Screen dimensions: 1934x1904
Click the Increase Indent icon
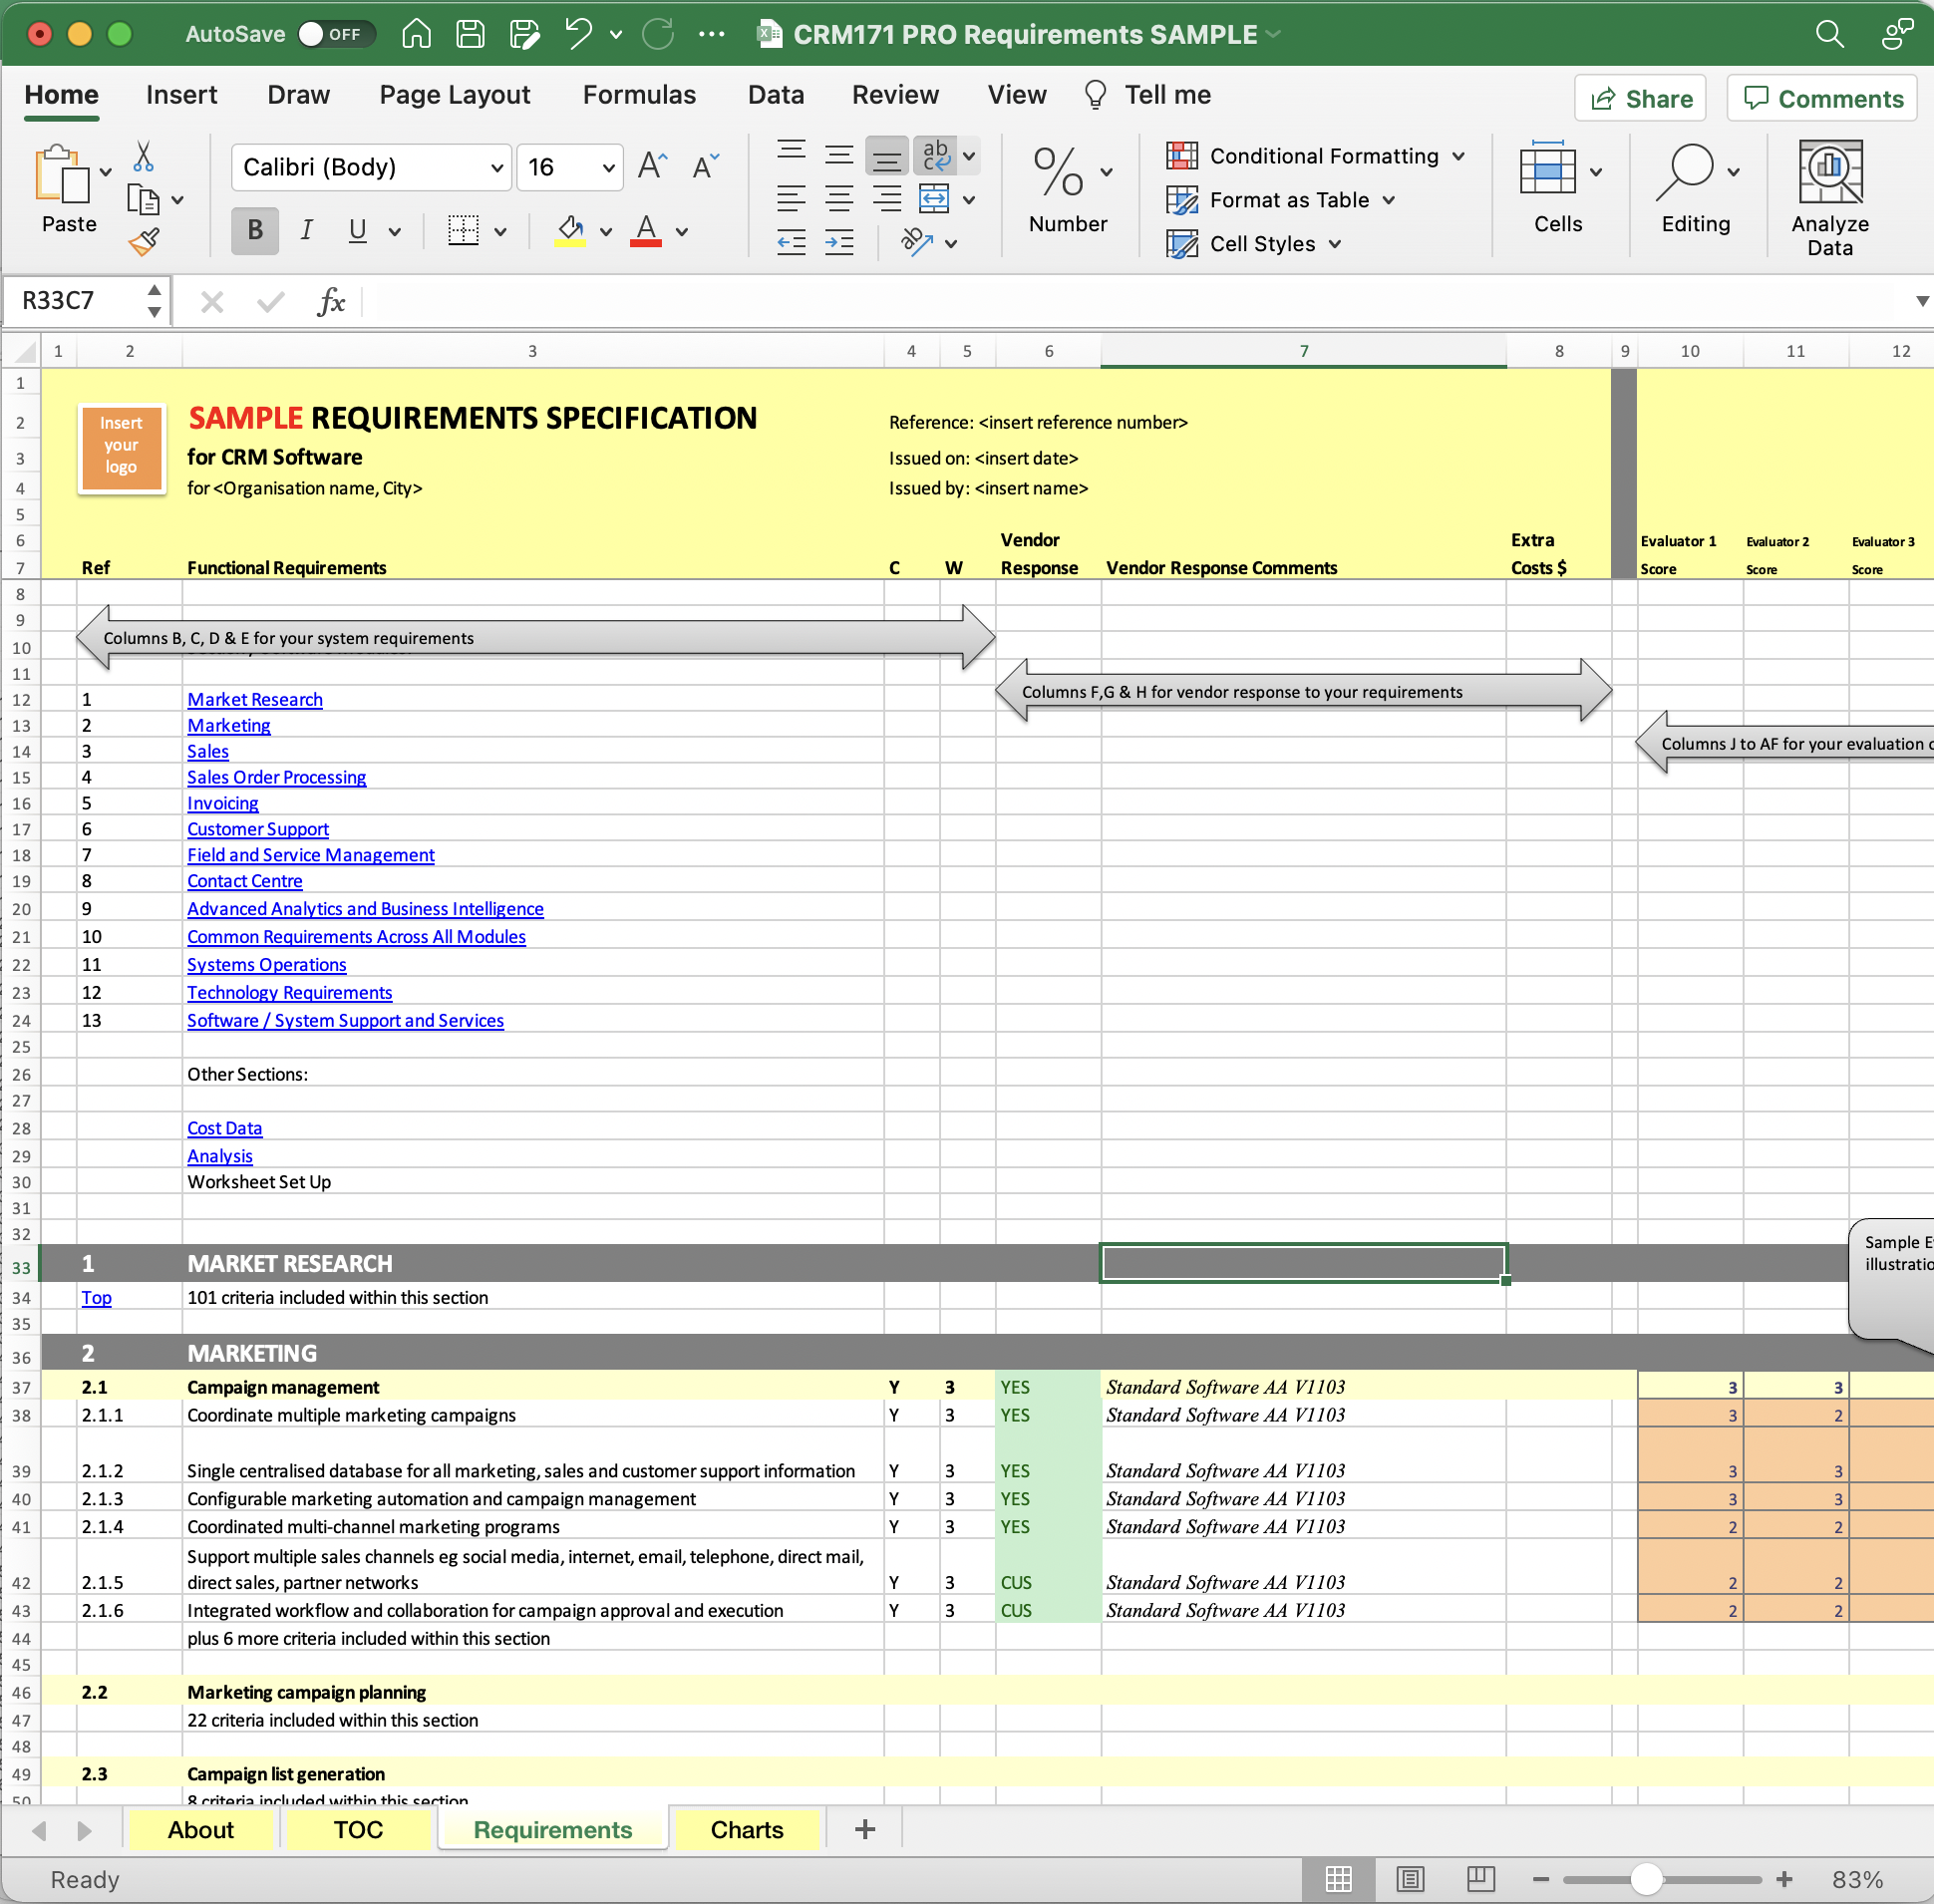(x=838, y=242)
